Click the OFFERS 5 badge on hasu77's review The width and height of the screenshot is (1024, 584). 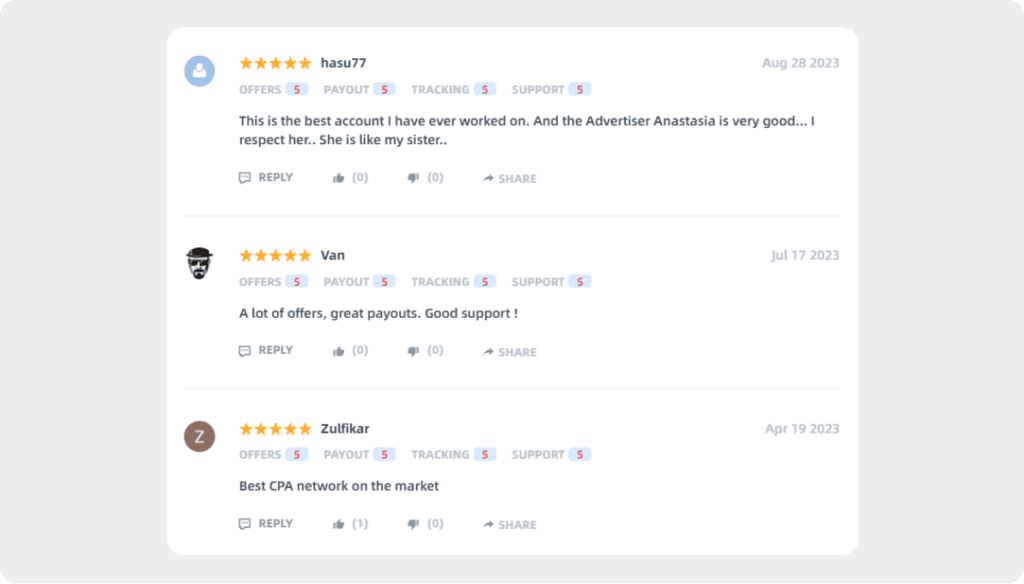272,89
